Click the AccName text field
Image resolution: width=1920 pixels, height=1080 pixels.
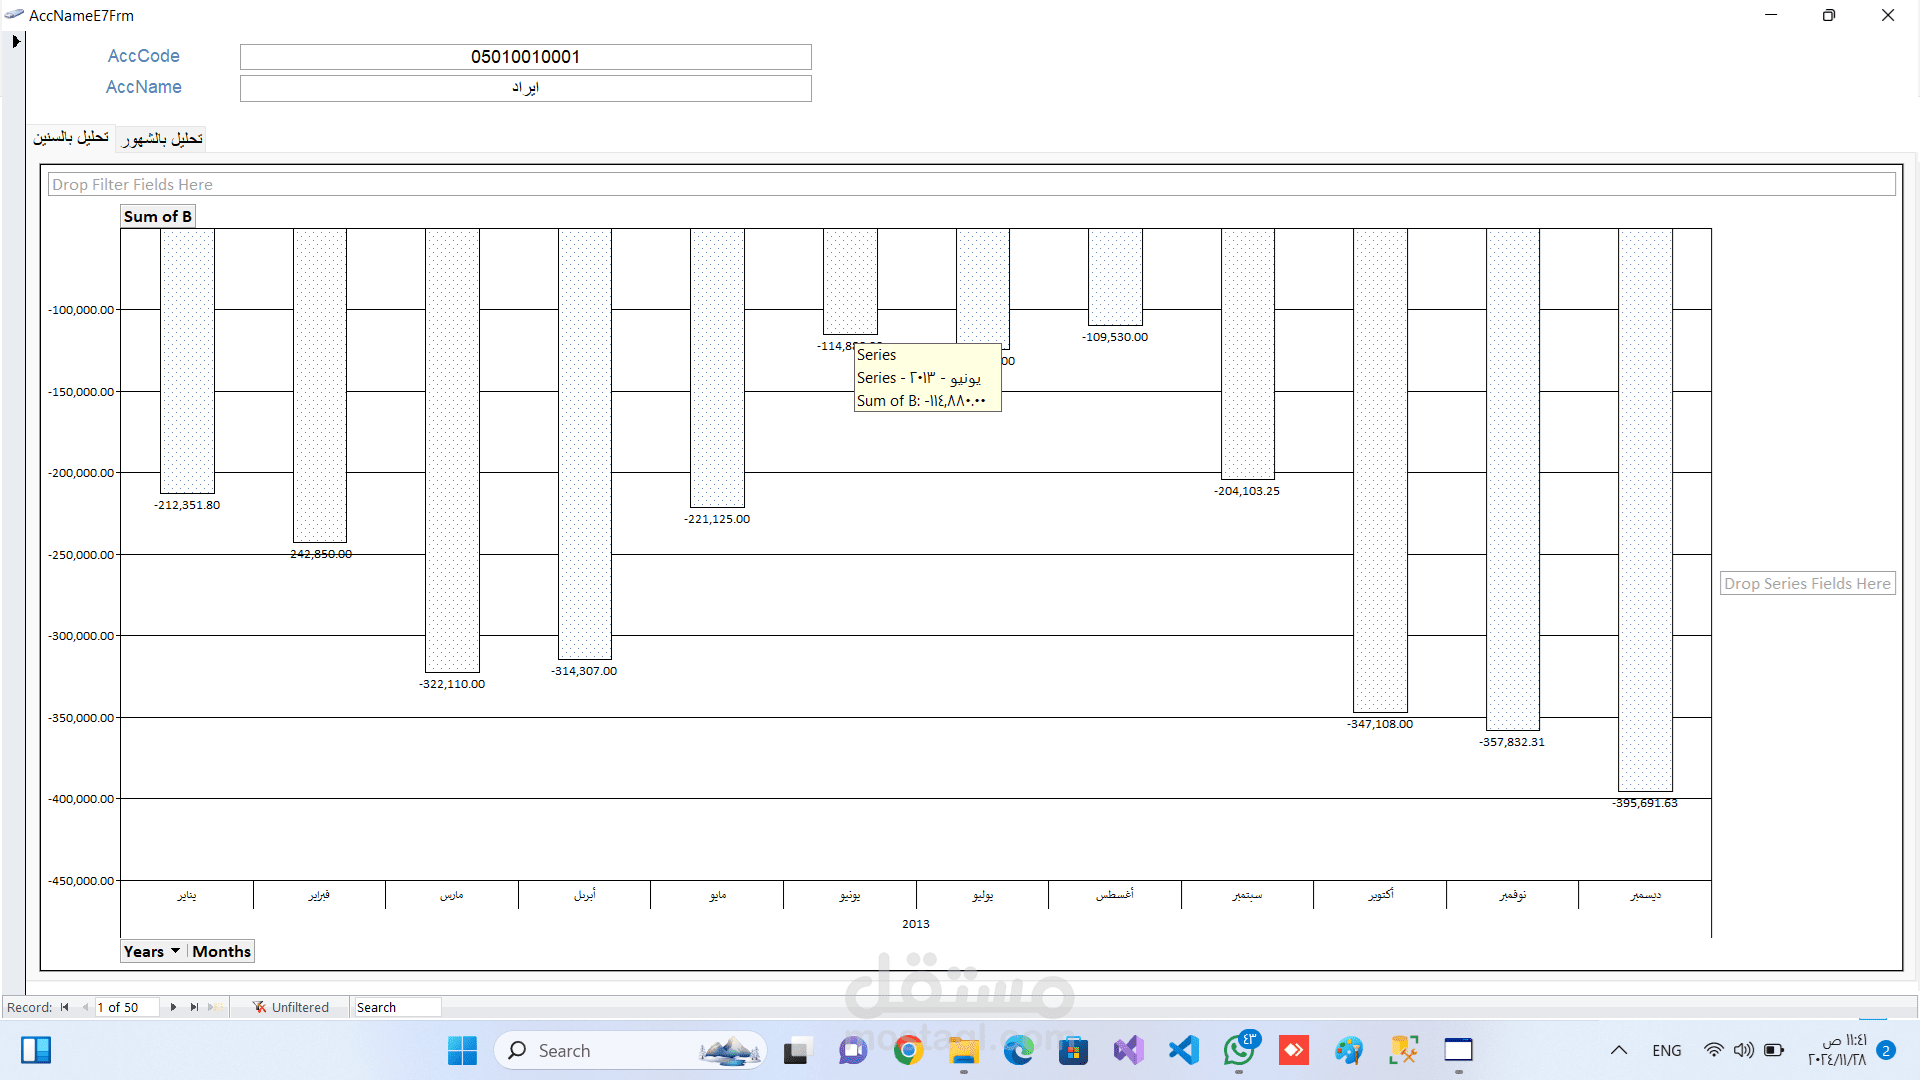(525, 88)
